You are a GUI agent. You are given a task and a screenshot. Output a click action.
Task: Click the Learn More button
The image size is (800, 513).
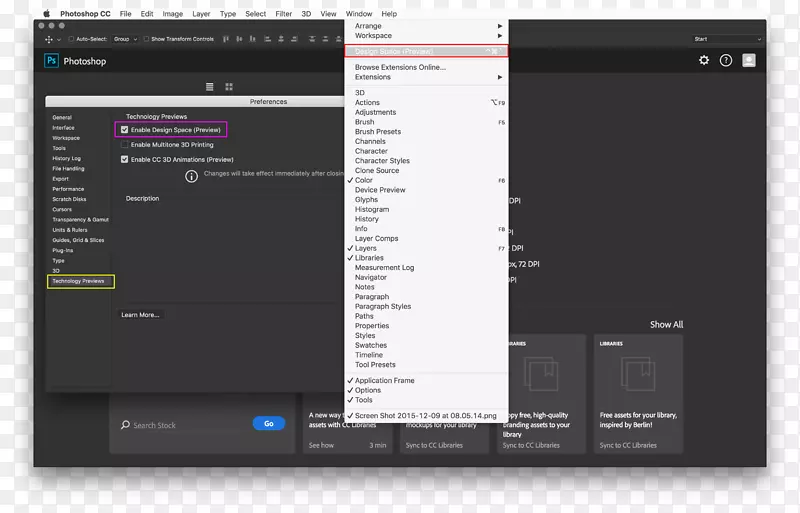pos(140,315)
